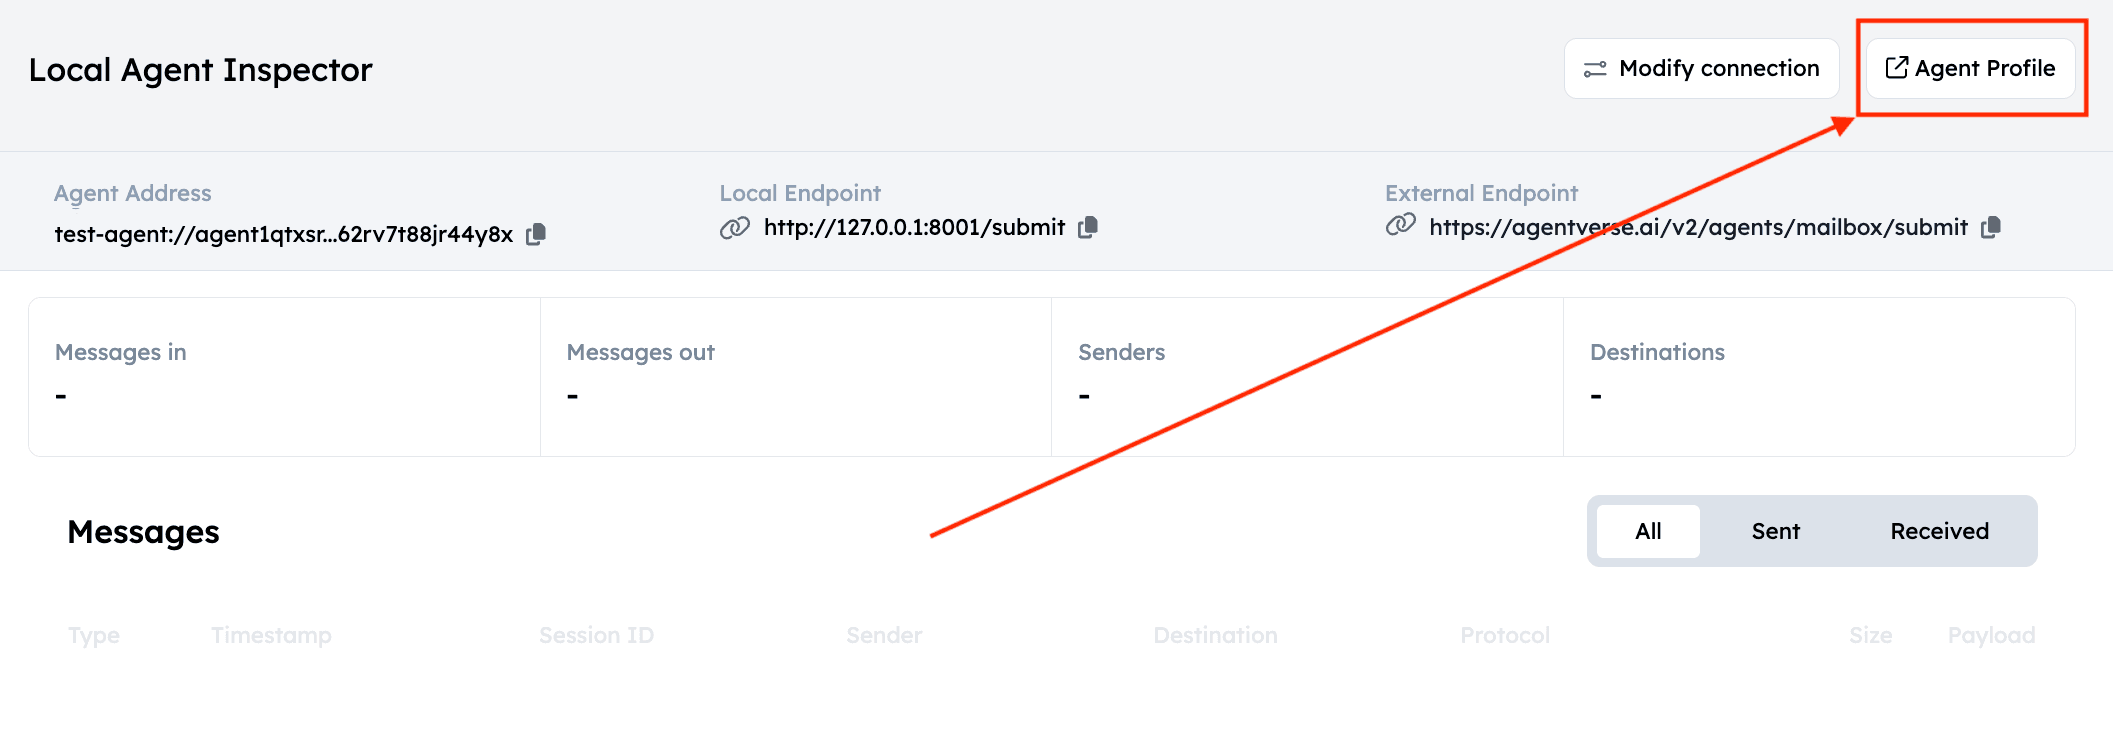
Task: Click the chain-link icon beside Local Endpoint
Action: pyautogui.click(x=735, y=228)
